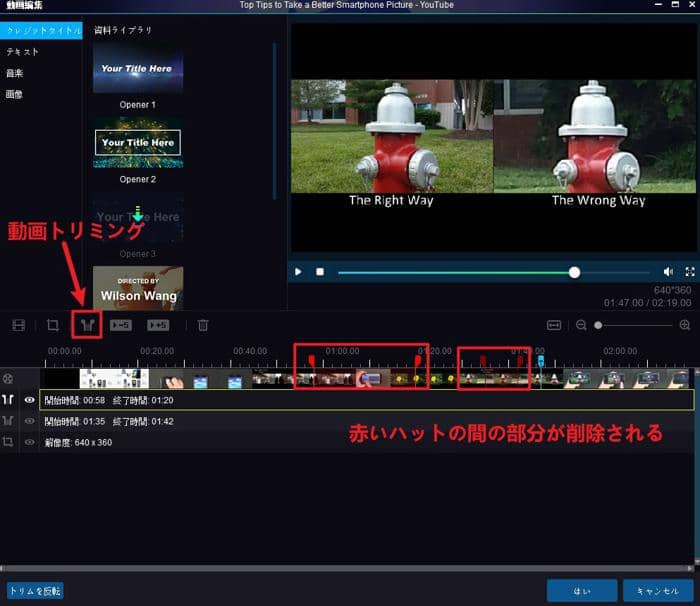
Task: Select the credit title tab in sidebar
Action: pyautogui.click(x=41, y=30)
